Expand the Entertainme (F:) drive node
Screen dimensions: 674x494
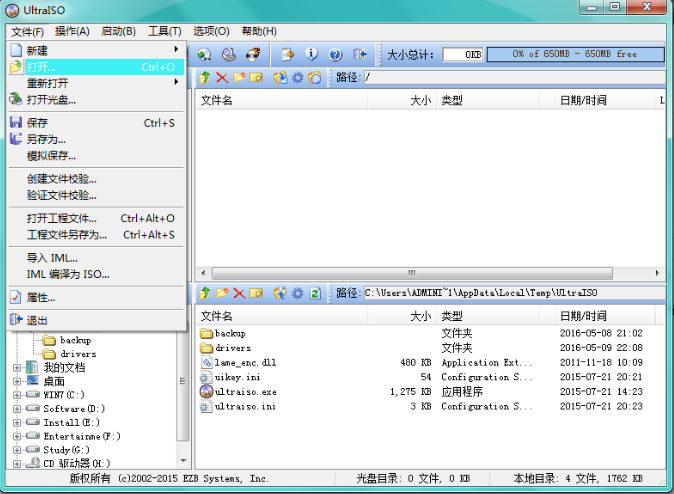coord(17,436)
